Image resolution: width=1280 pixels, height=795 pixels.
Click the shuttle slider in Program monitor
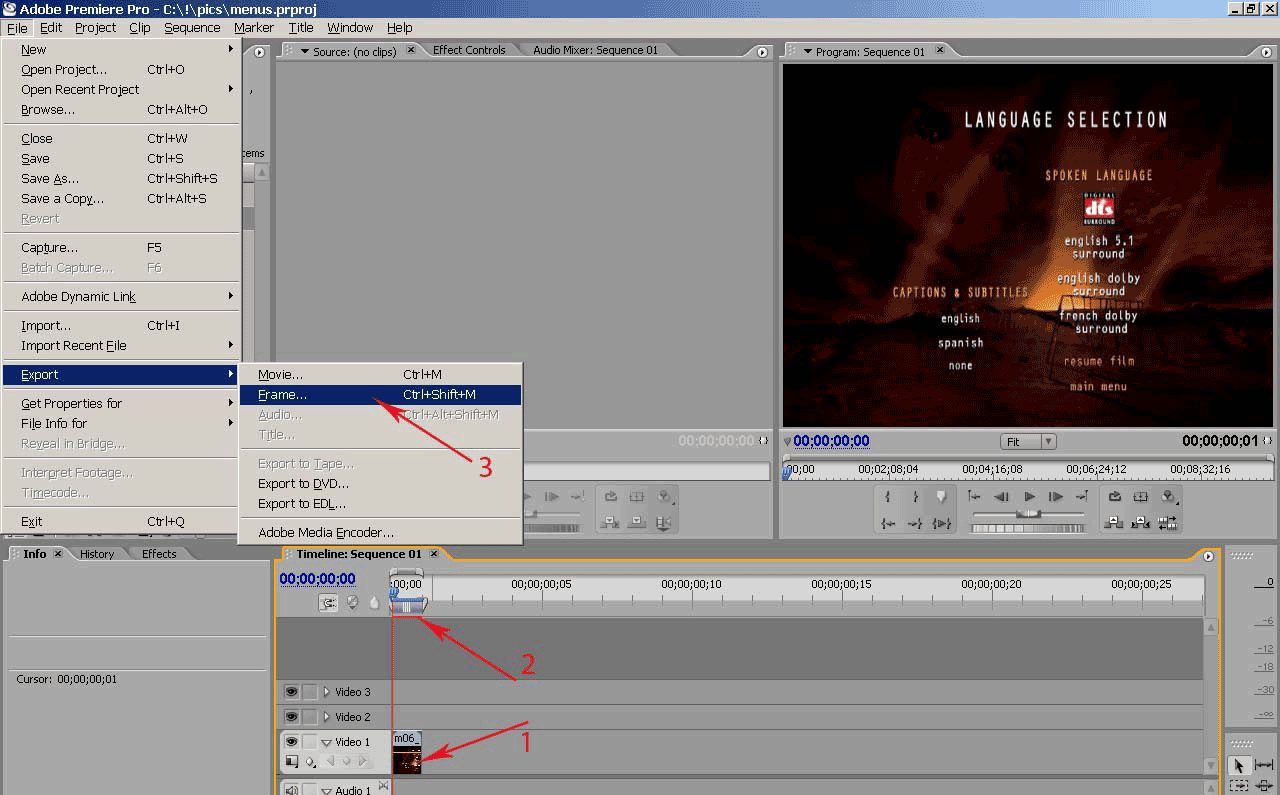point(1028,514)
